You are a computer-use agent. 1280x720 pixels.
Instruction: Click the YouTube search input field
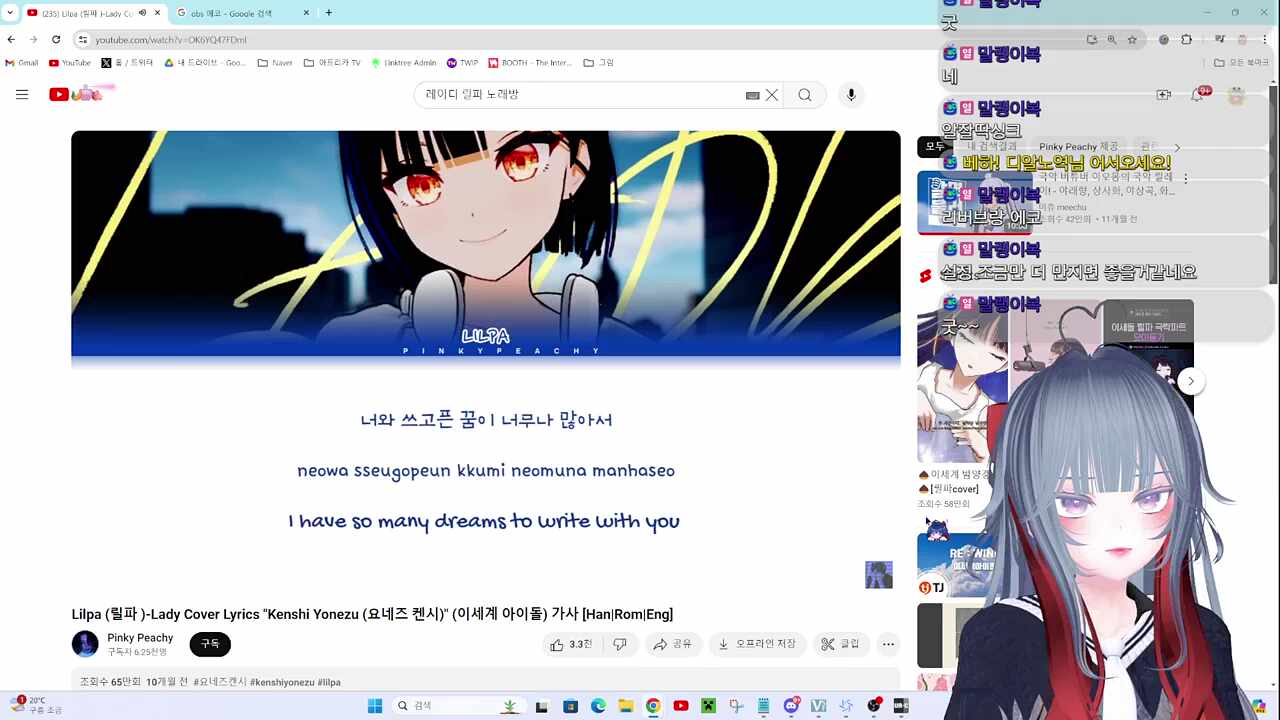tap(580, 95)
